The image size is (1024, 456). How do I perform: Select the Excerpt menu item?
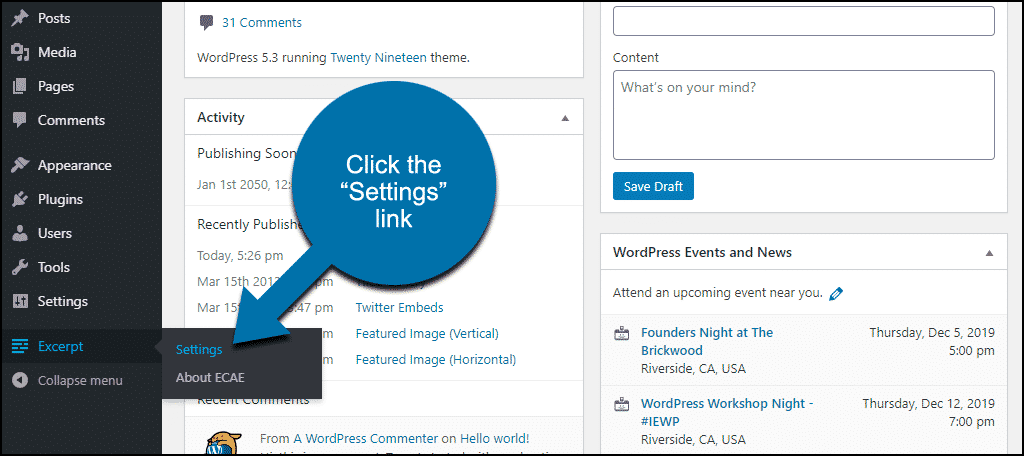[x=81, y=346]
